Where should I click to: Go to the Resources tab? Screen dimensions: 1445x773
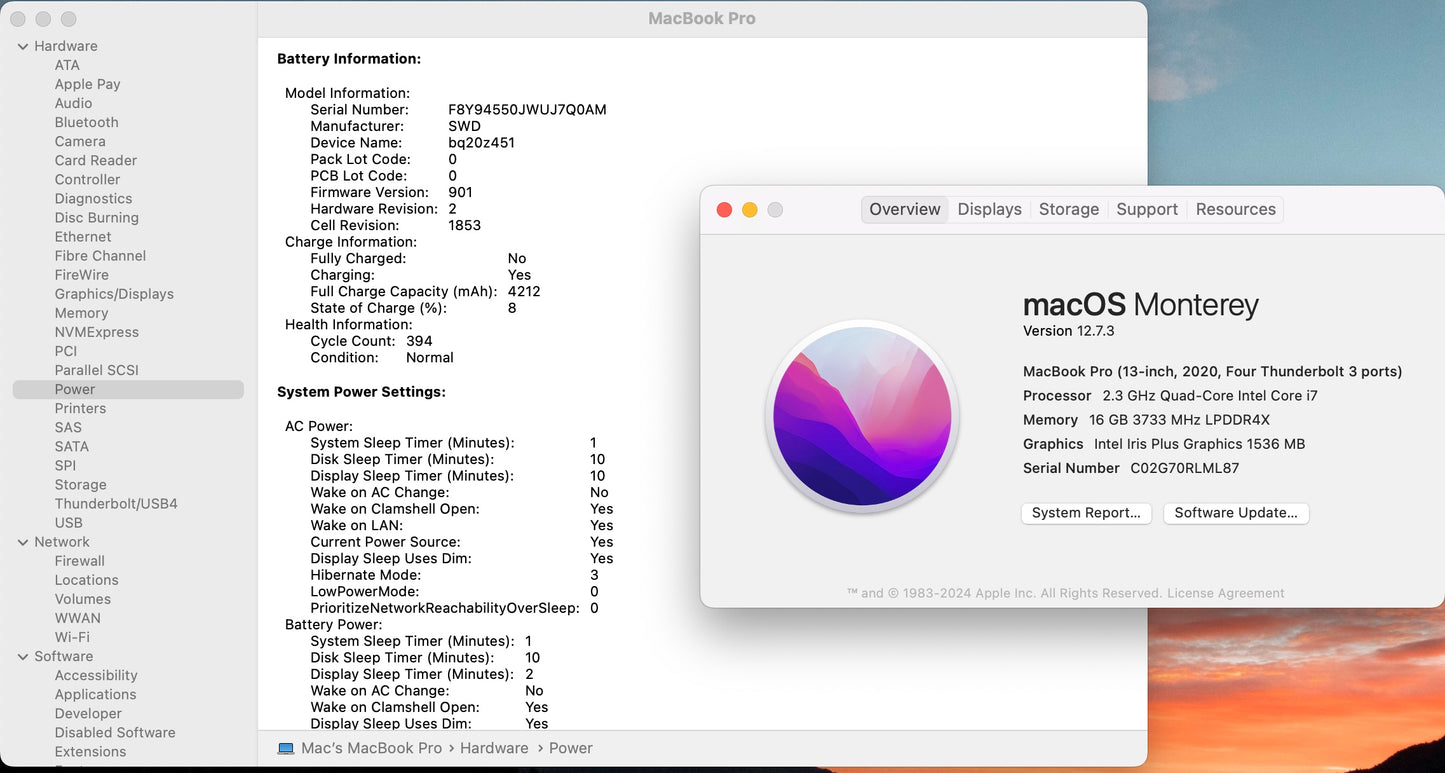click(x=1235, y=209)
